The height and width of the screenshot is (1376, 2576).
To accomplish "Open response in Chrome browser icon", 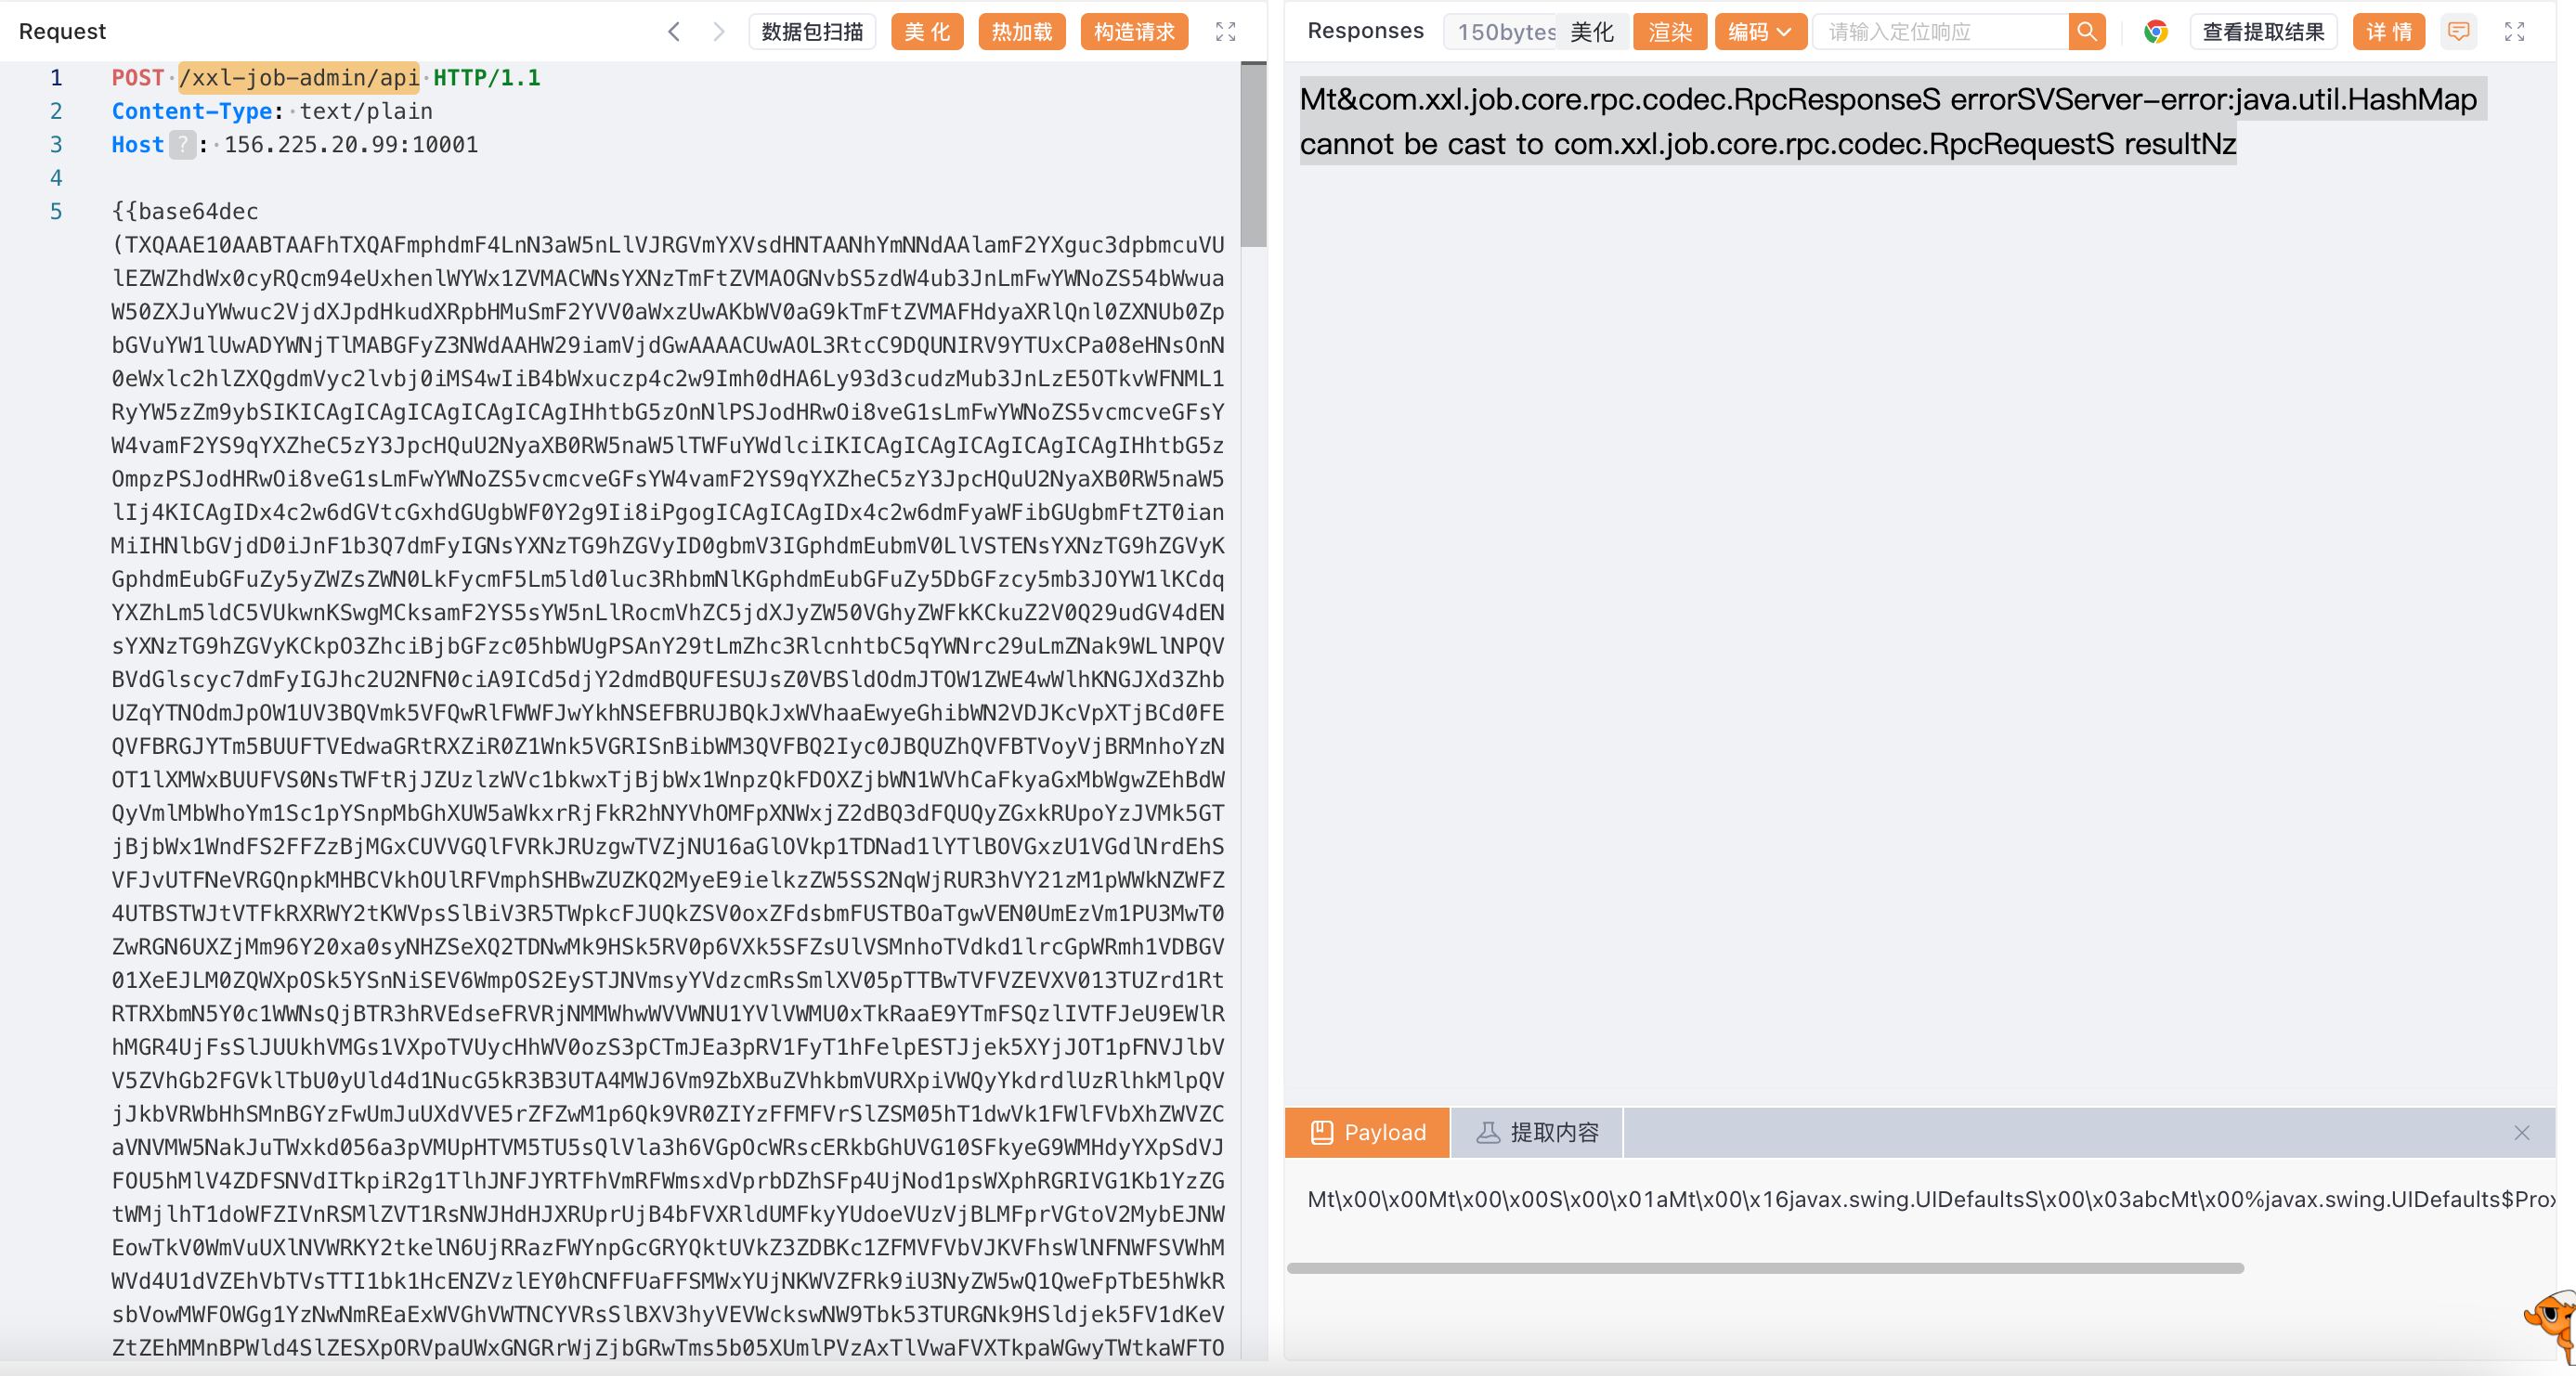I will pos(2155,32).
